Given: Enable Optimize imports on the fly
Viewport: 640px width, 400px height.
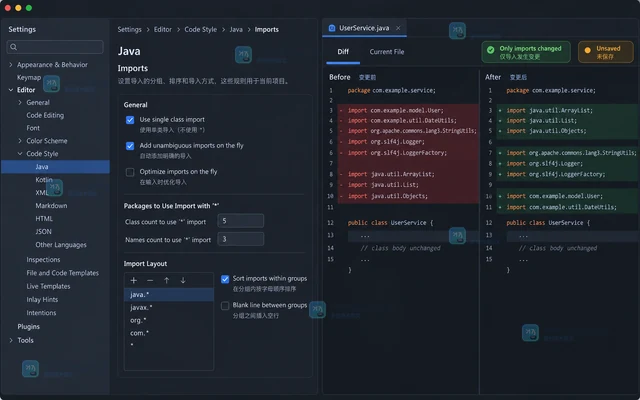Looking at the screenshot, I should (x=130, y=172).
